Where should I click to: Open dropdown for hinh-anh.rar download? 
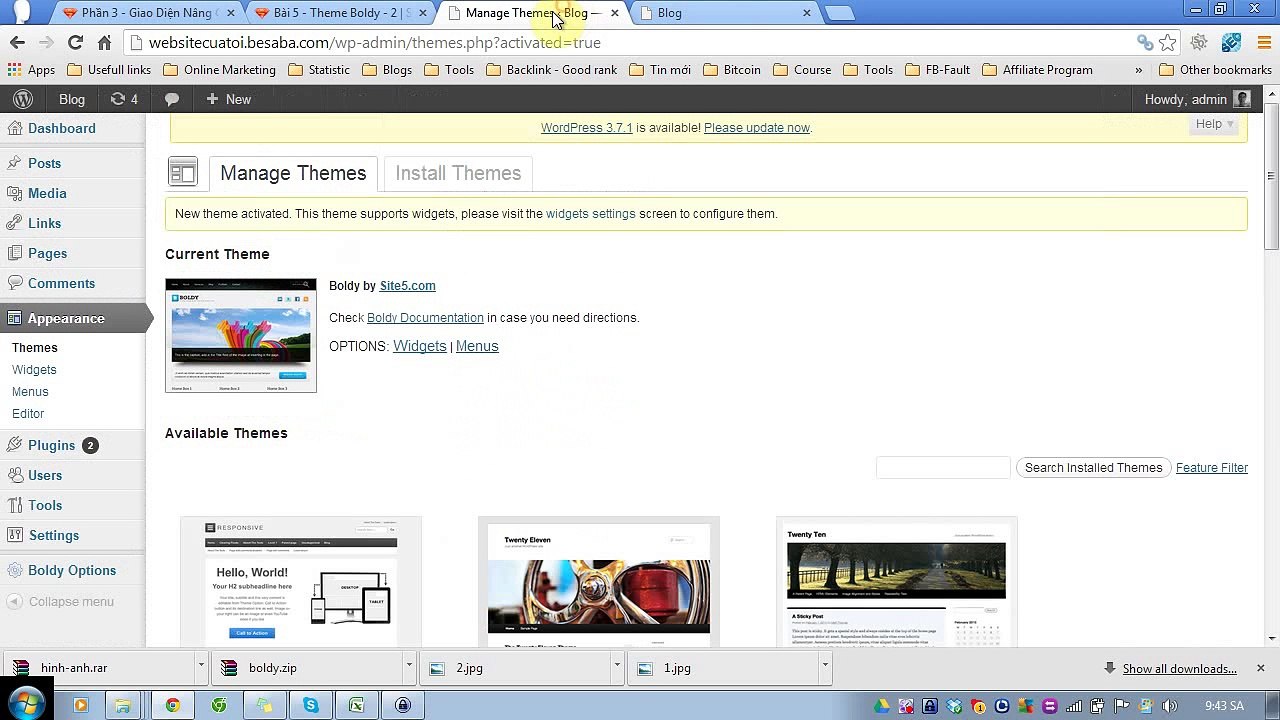pyautogui.click(x=201, y=667)
